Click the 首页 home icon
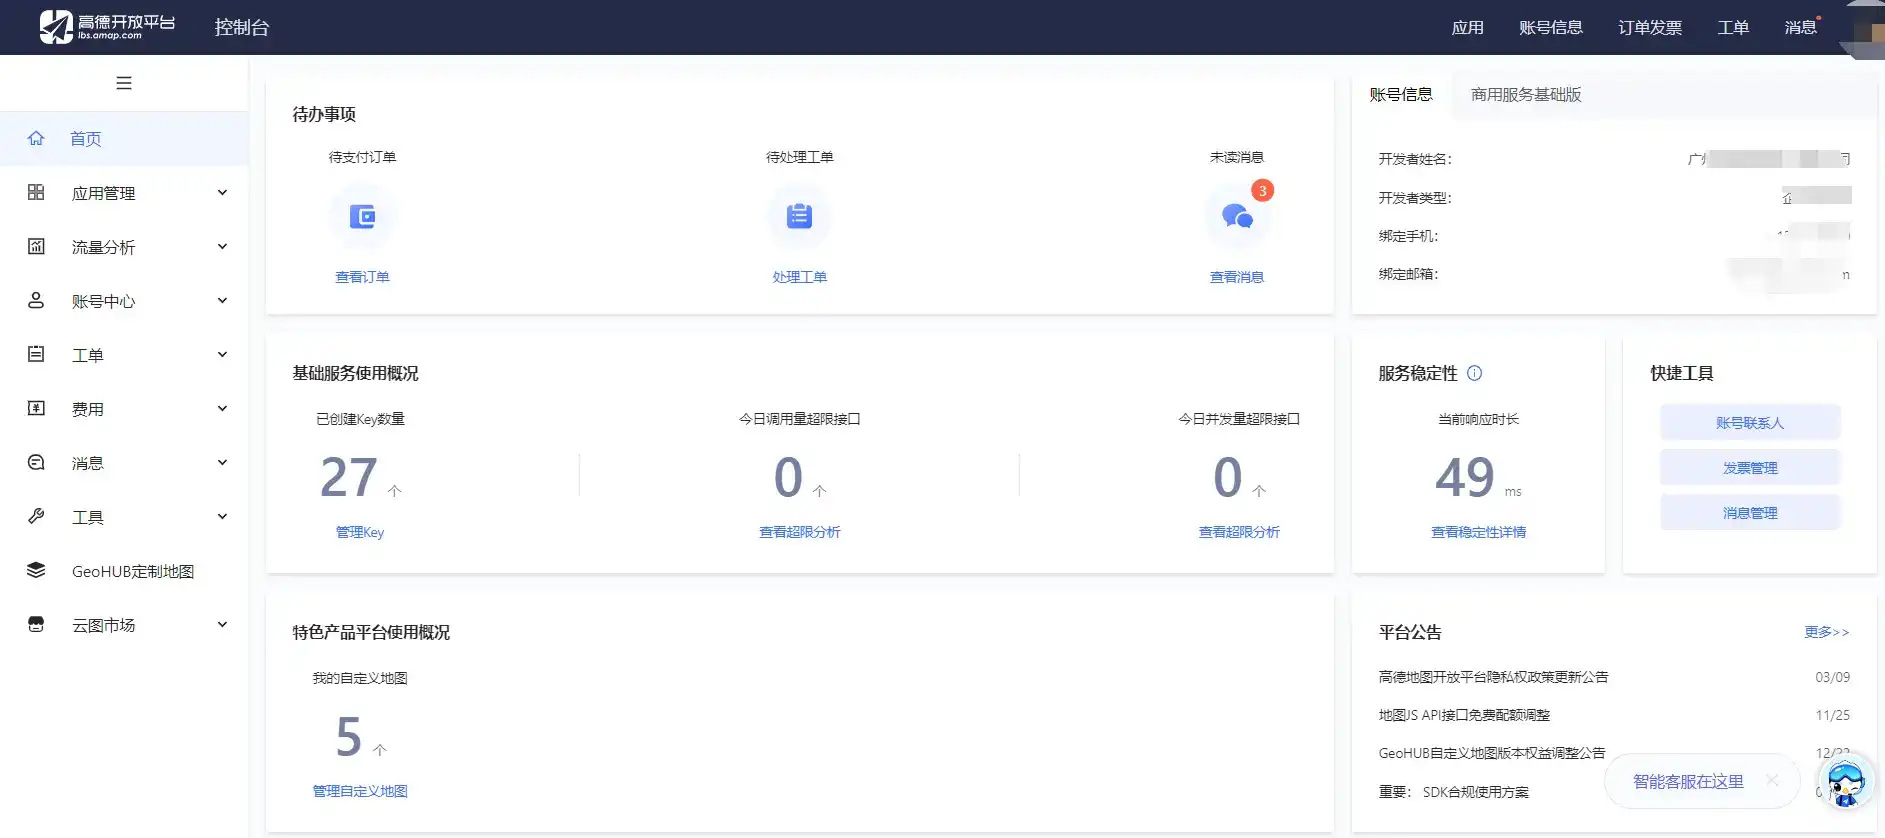This screenshot has width=1885, height=838. click(x=36, y=138)
